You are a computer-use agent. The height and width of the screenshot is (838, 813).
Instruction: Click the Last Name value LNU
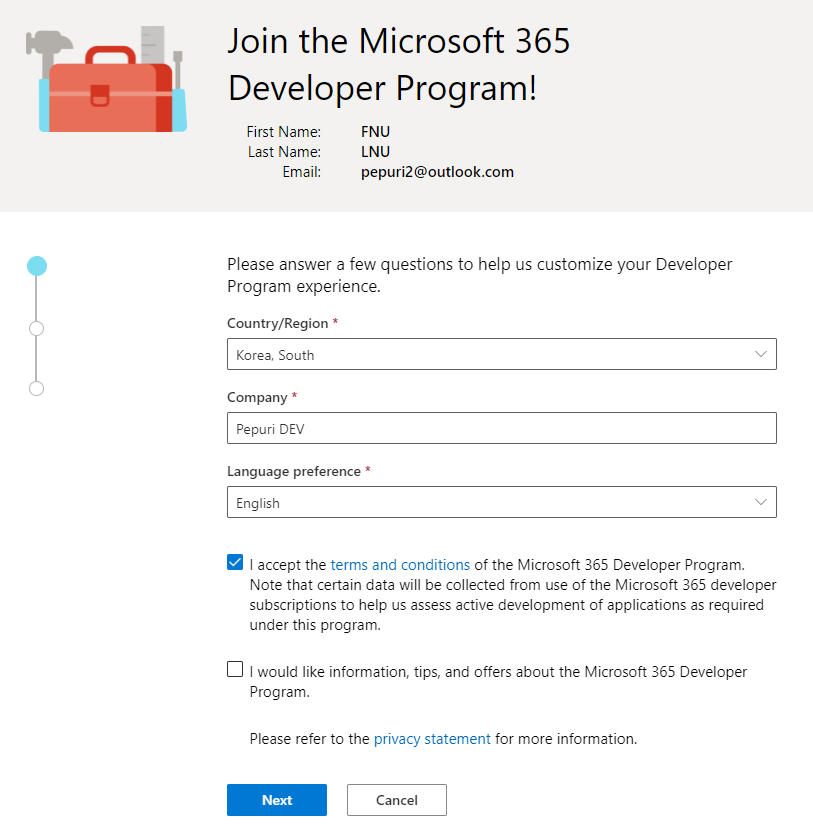(x=375, y=152)
